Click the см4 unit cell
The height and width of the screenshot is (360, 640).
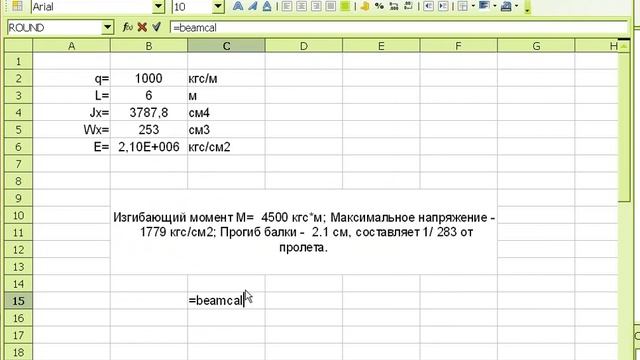coord(226,113)
